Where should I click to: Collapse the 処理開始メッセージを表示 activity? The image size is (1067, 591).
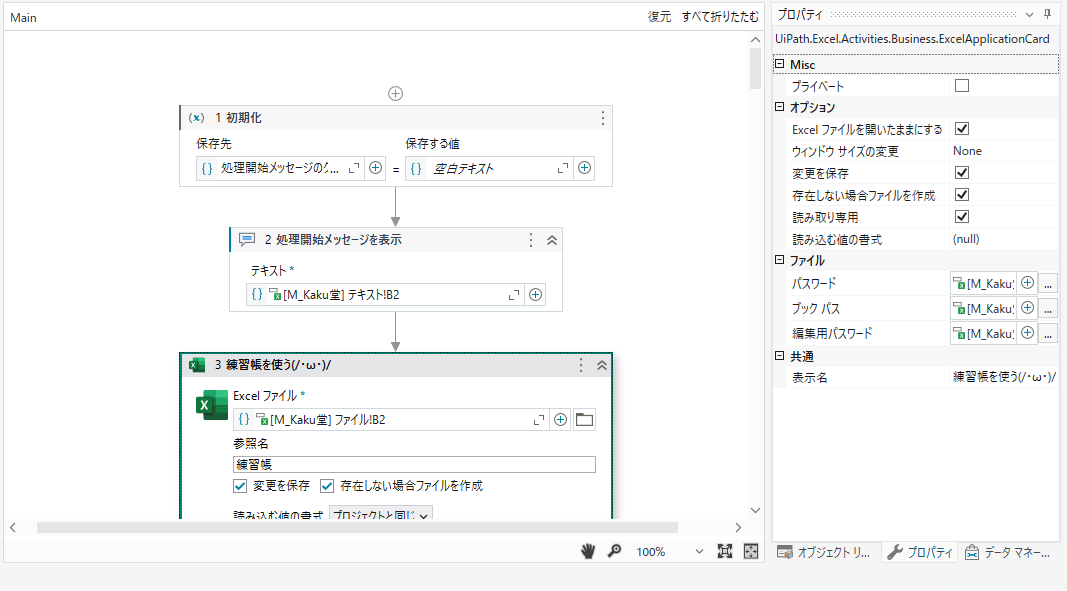[552, 240]
